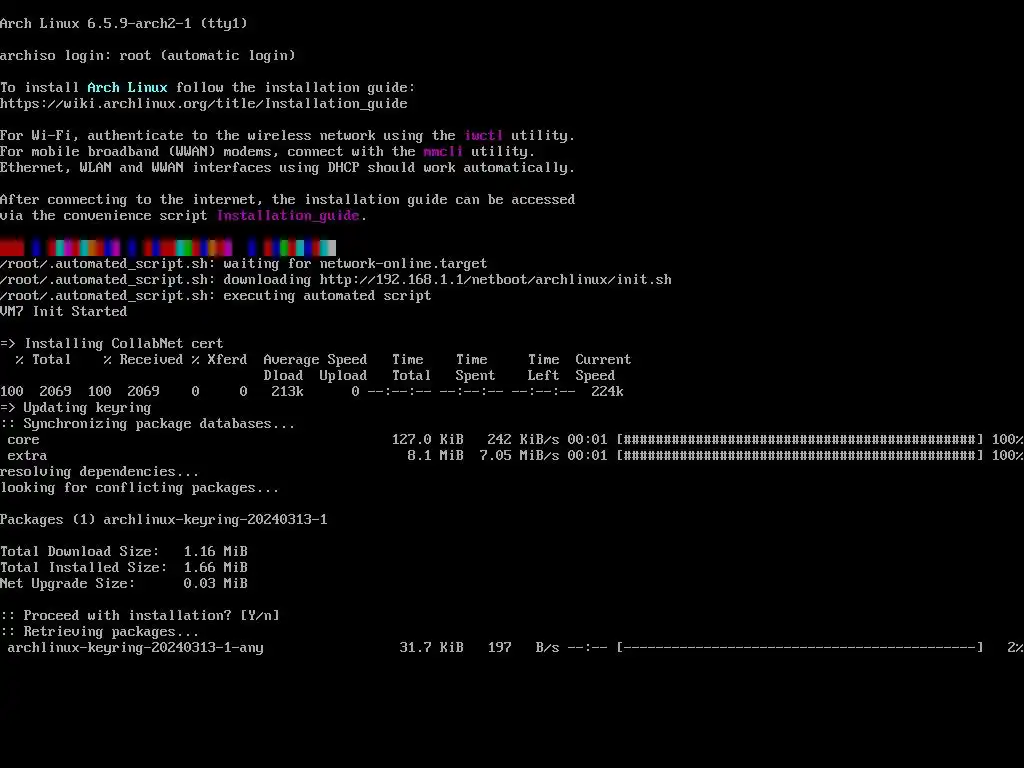Click the 'core' database progress bar
The image size is (1024, 768).
[x=800, y=440]
